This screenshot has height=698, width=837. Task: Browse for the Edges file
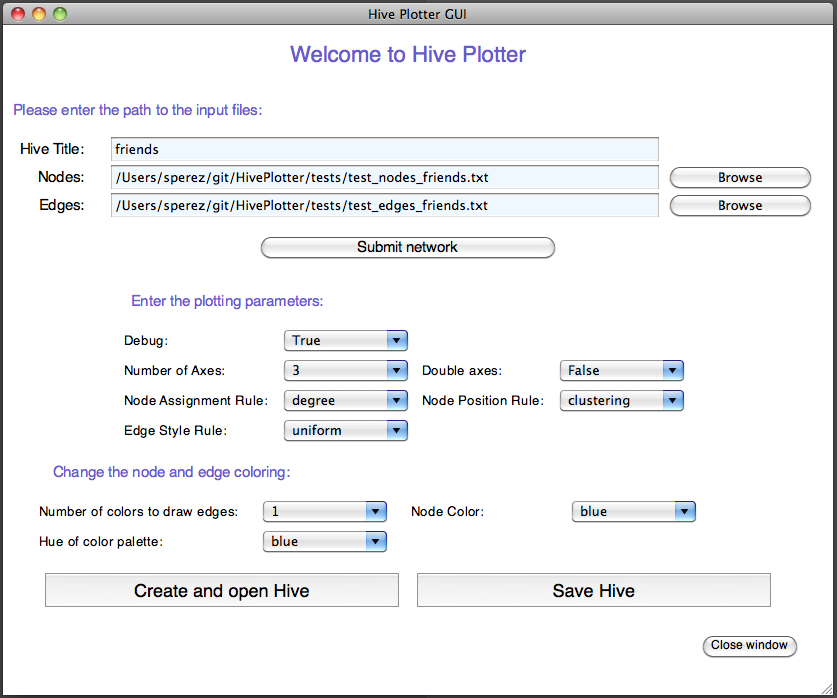coord(740,205)
